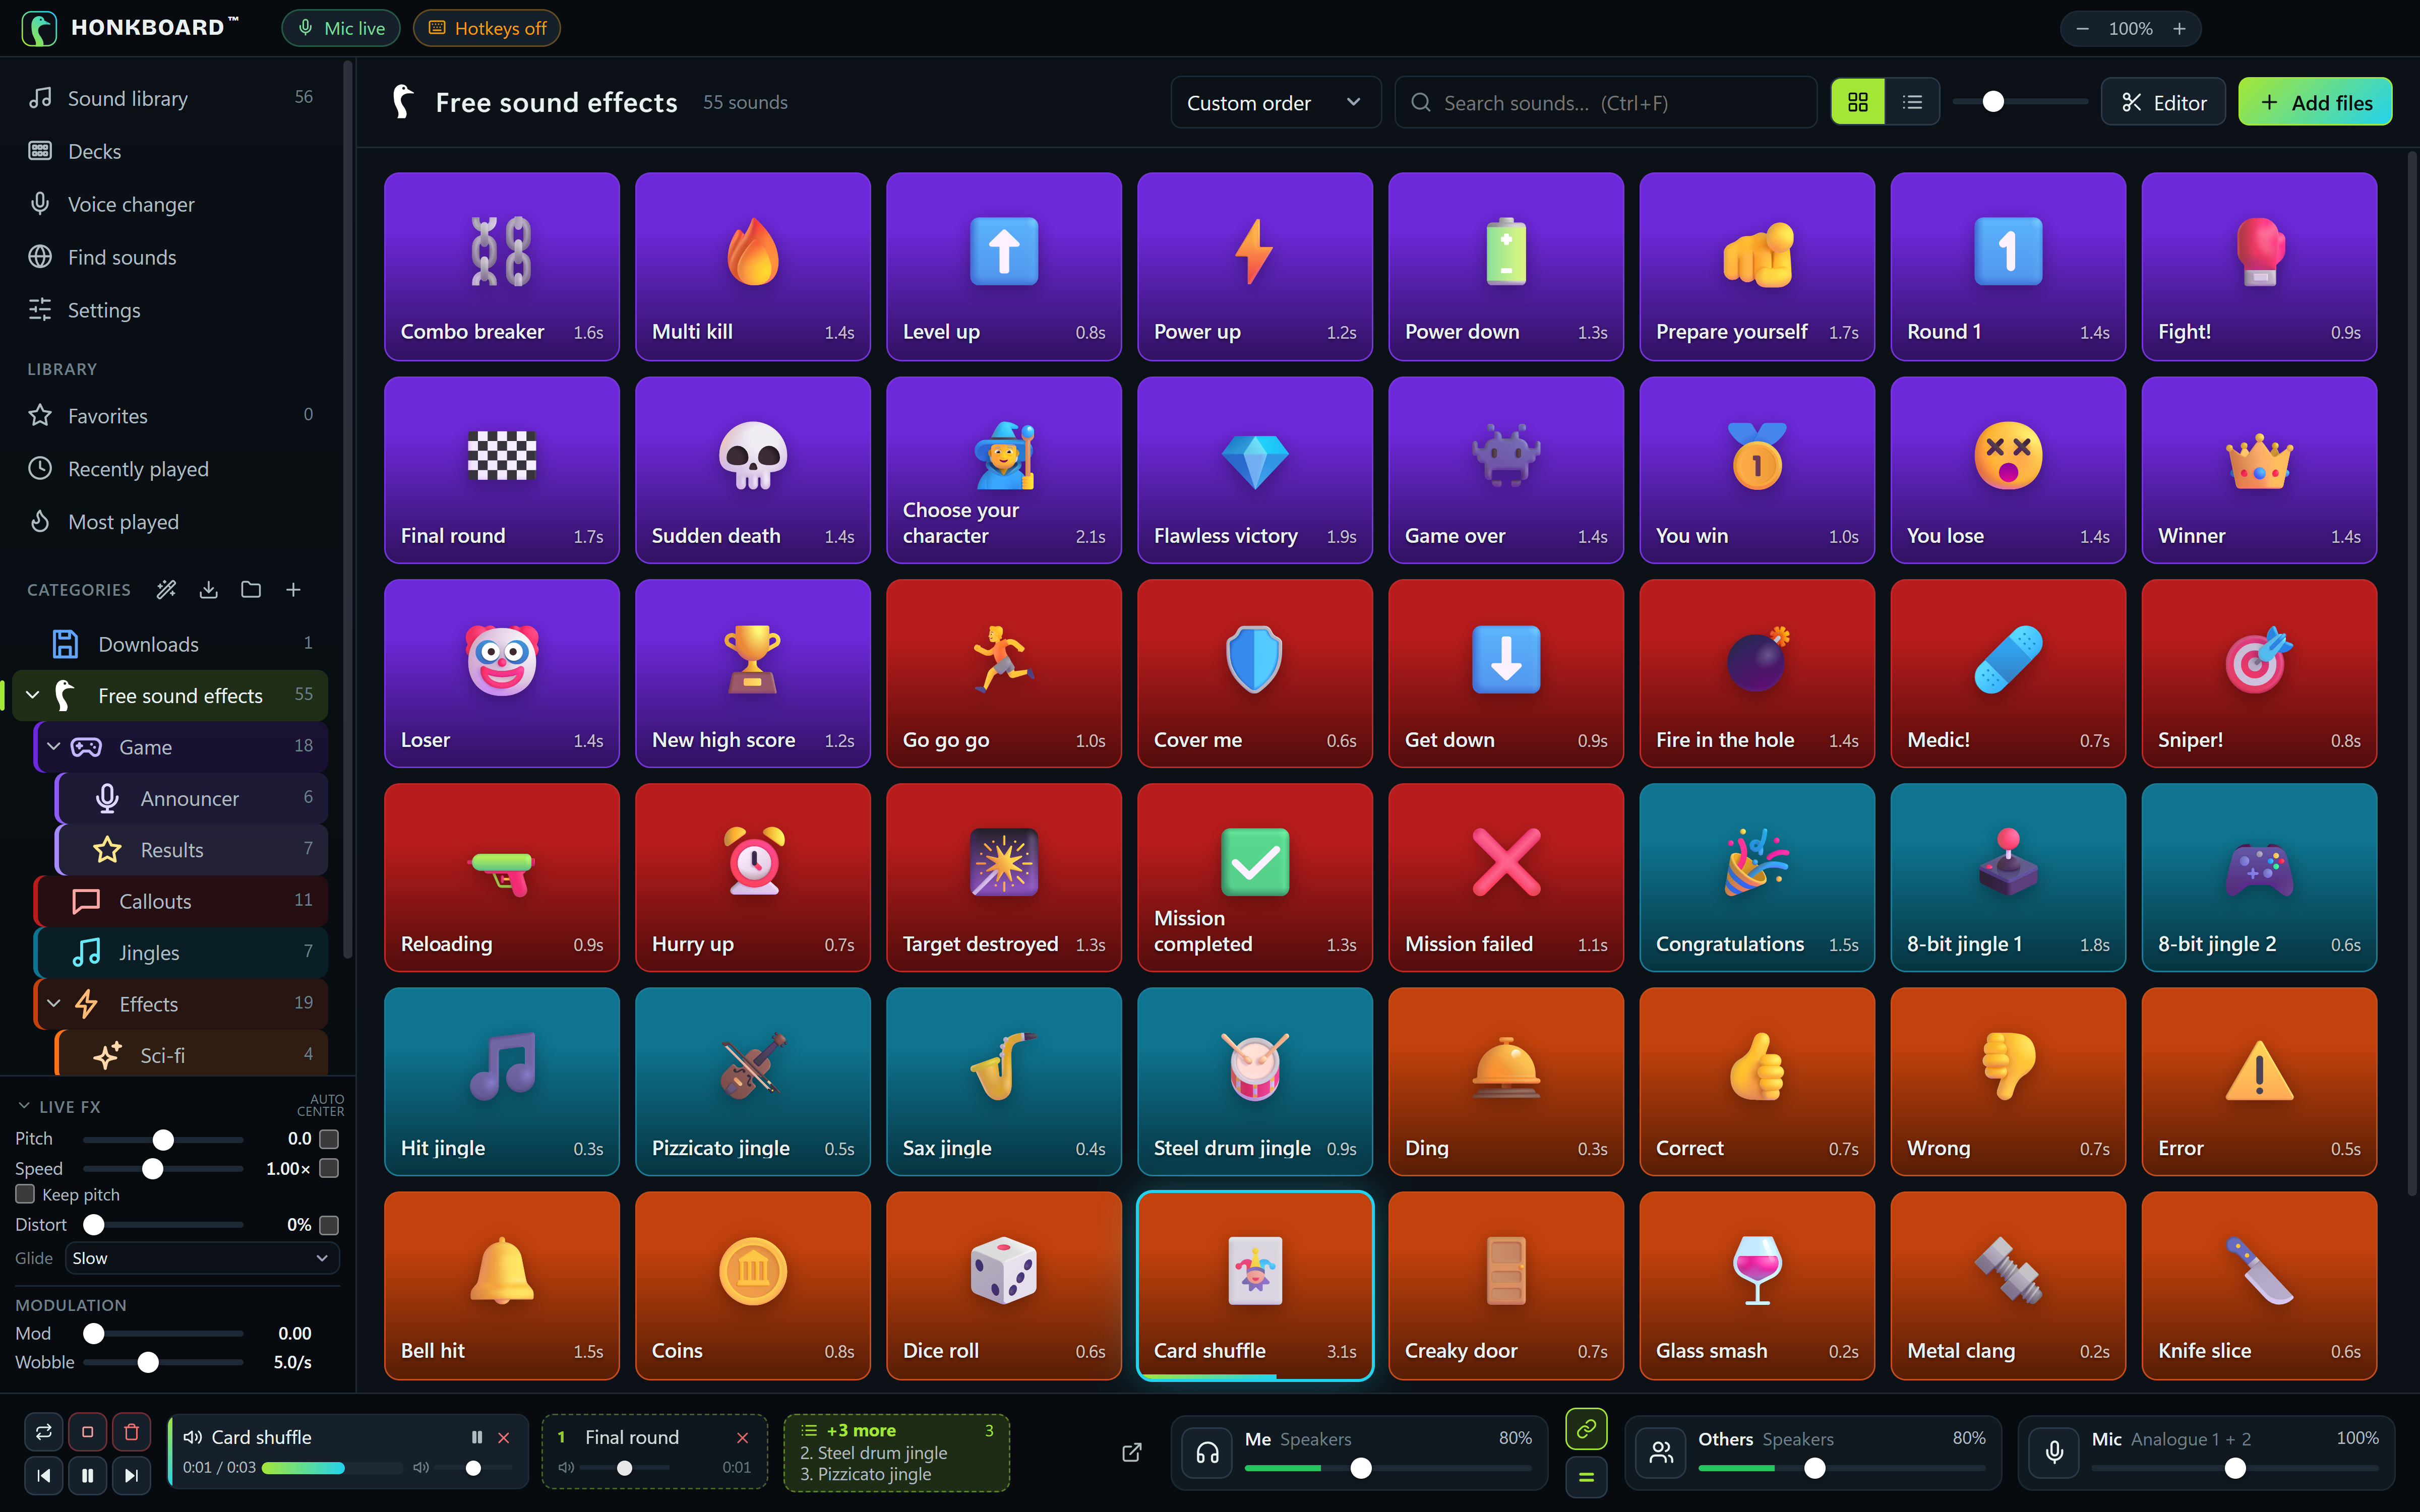The height and width of the screenshot is (1512, 2420).
Task: Enable the Keep pitch checkbox
Action: pyautogui.click(x=26, y=1194)
